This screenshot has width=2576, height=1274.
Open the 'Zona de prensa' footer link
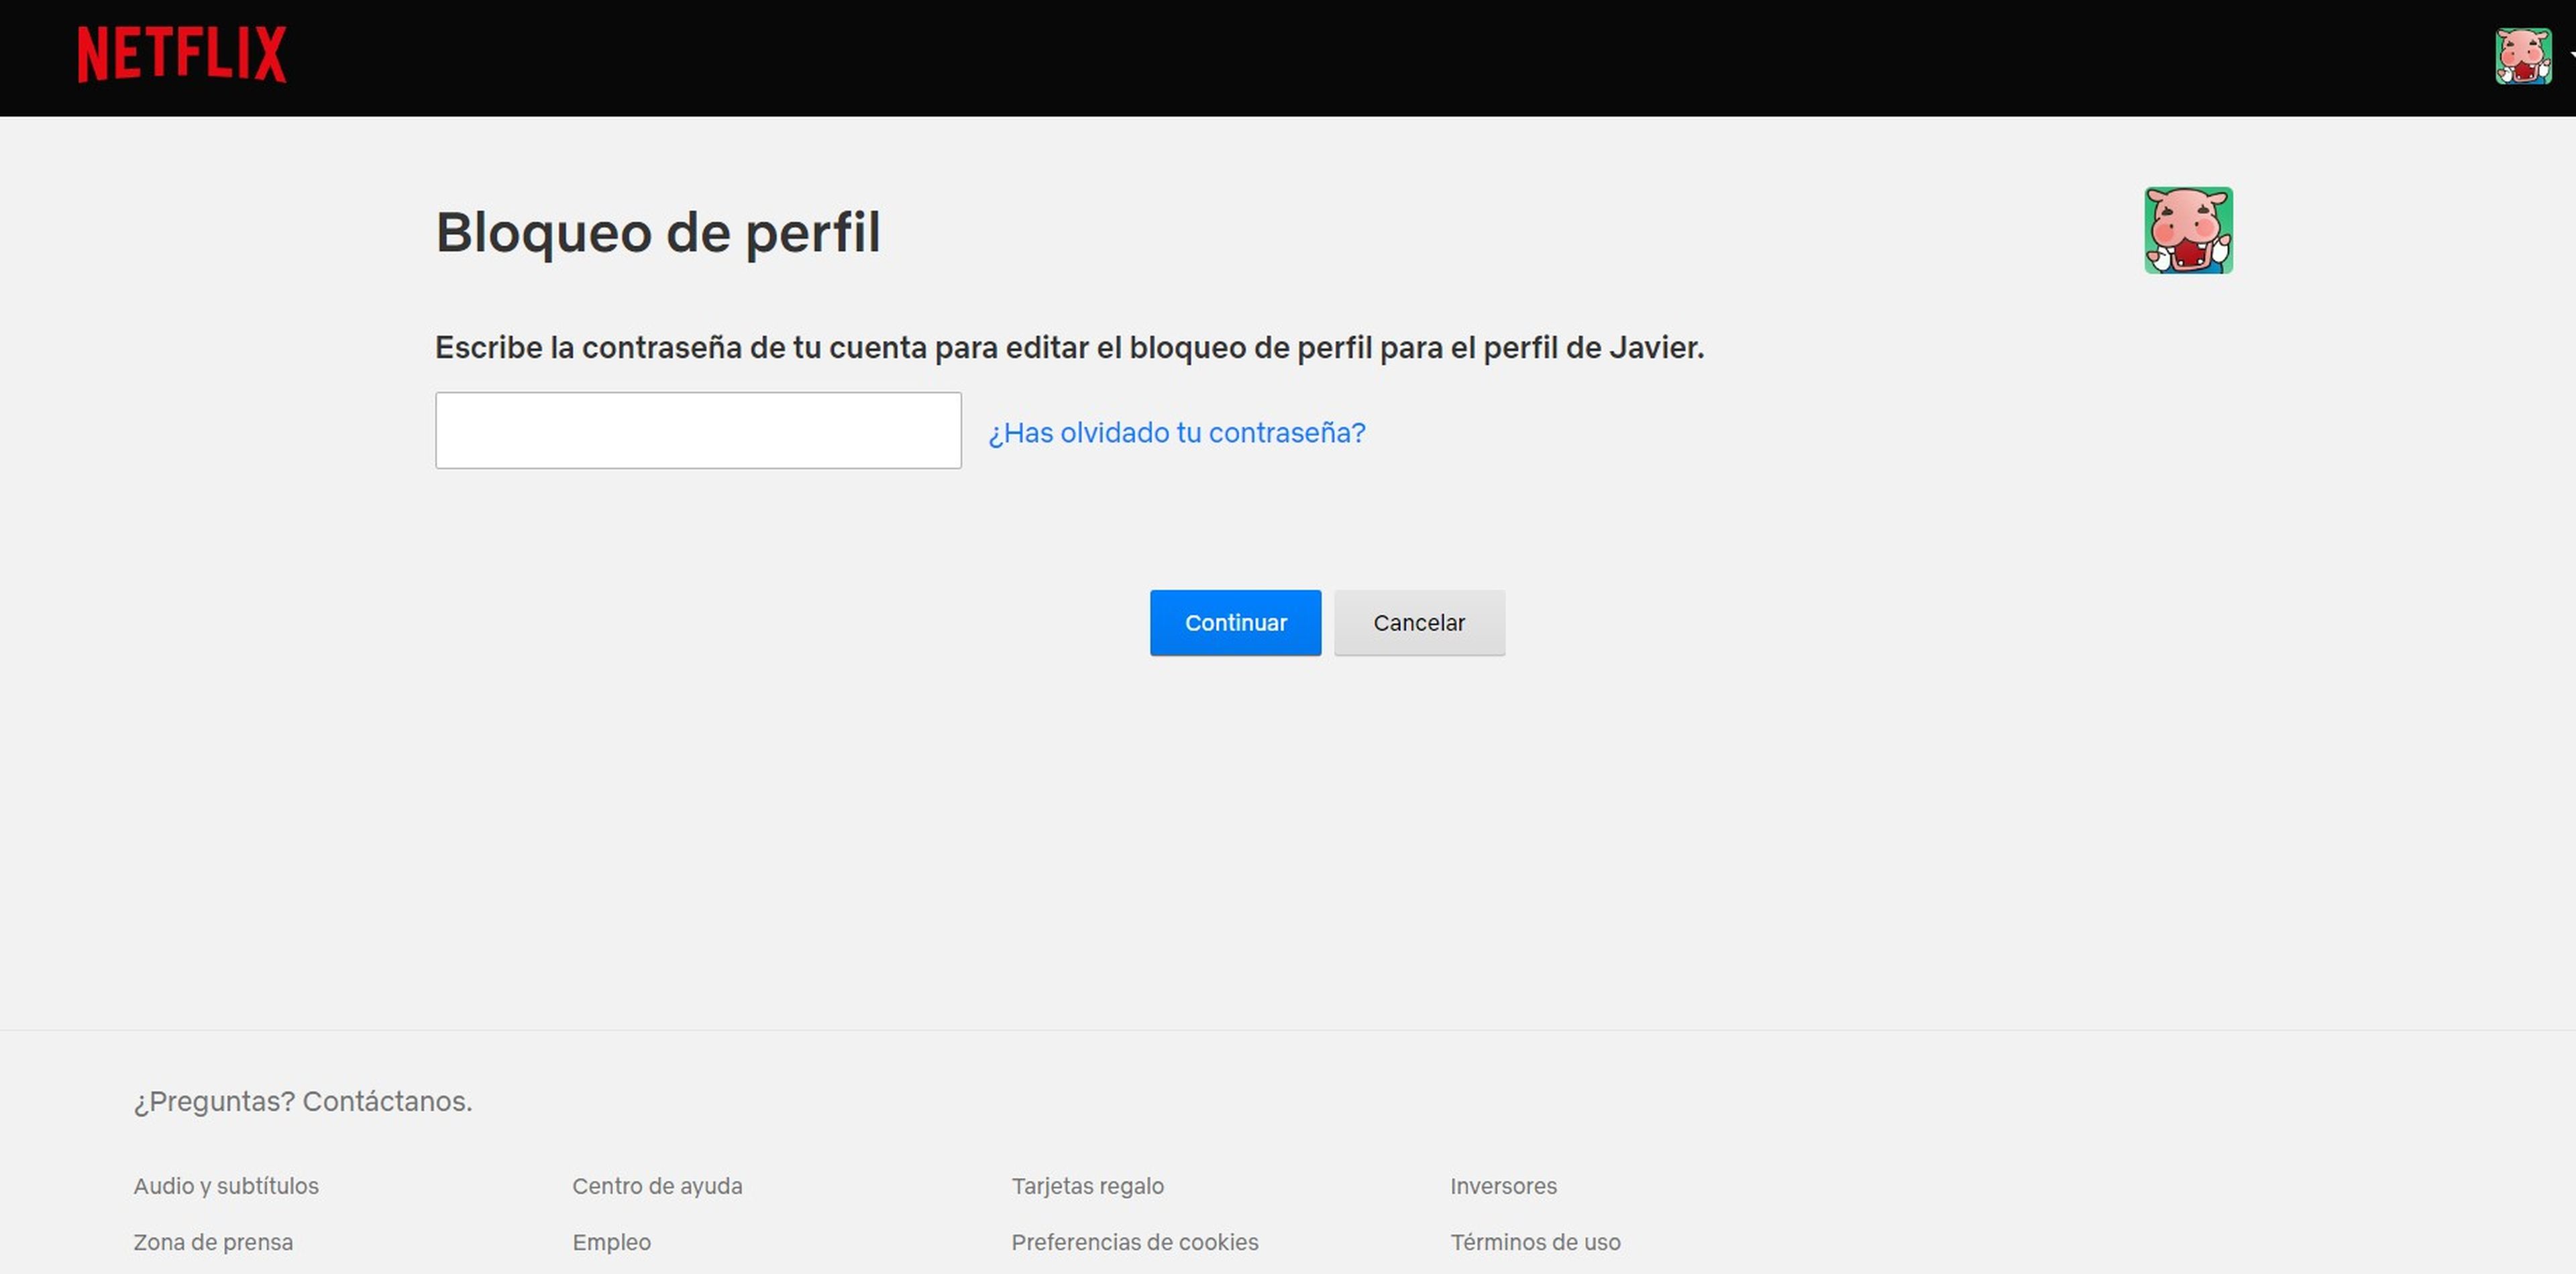213,1242
